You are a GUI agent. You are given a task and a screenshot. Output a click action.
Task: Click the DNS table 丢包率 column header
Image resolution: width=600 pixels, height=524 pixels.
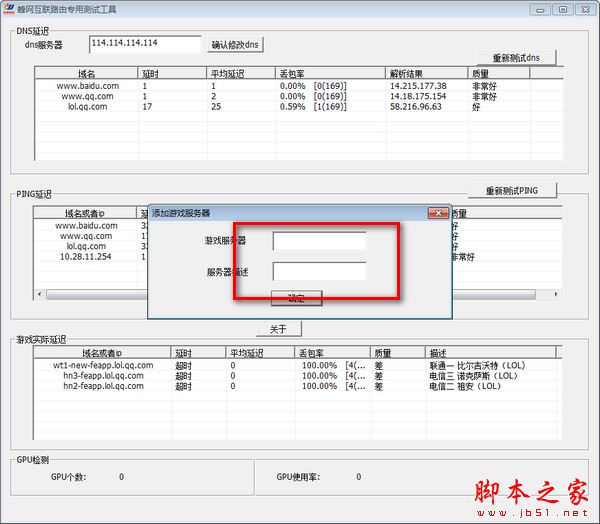coord(330,73)
